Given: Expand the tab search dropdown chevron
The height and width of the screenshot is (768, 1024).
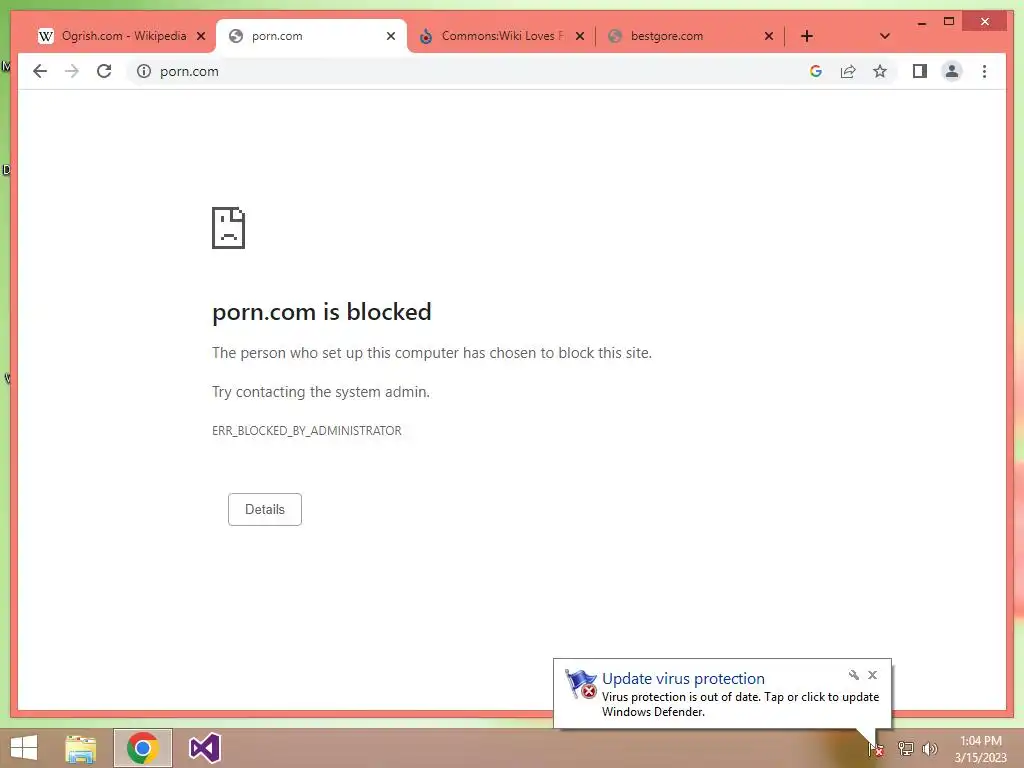Looking at the screenshot, I should (884, 36).
